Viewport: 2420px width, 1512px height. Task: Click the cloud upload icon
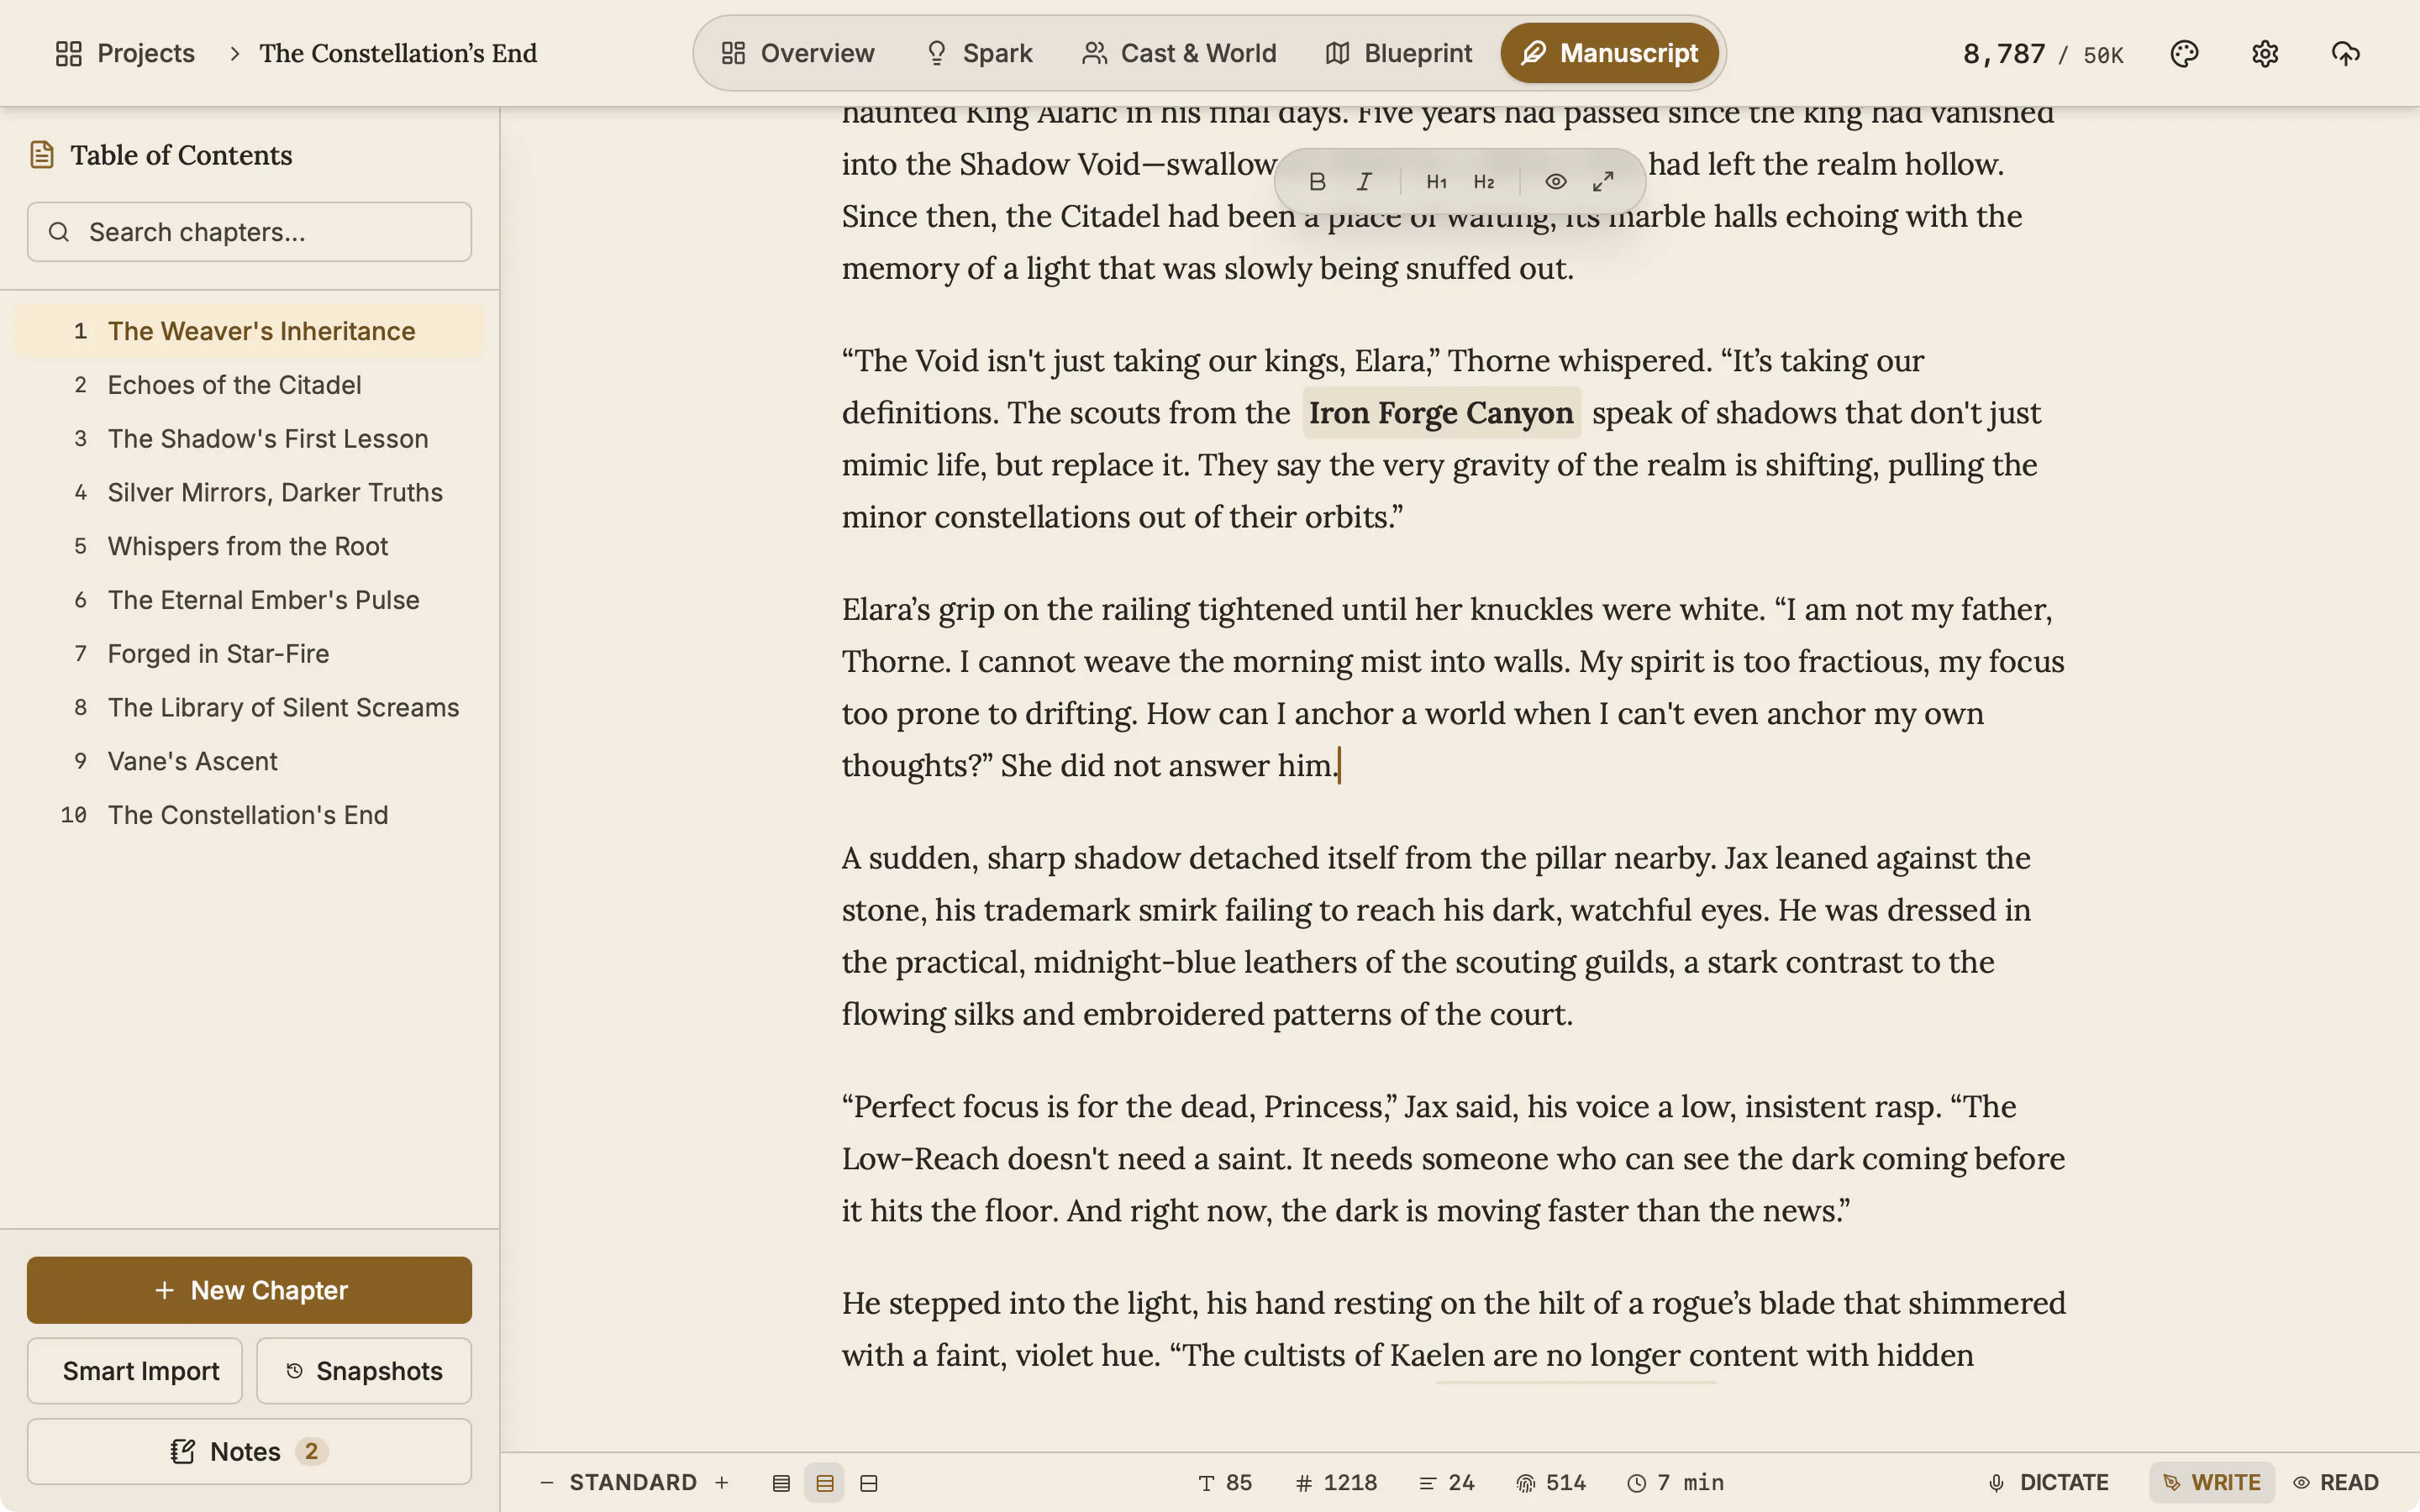pos(2346,53)
